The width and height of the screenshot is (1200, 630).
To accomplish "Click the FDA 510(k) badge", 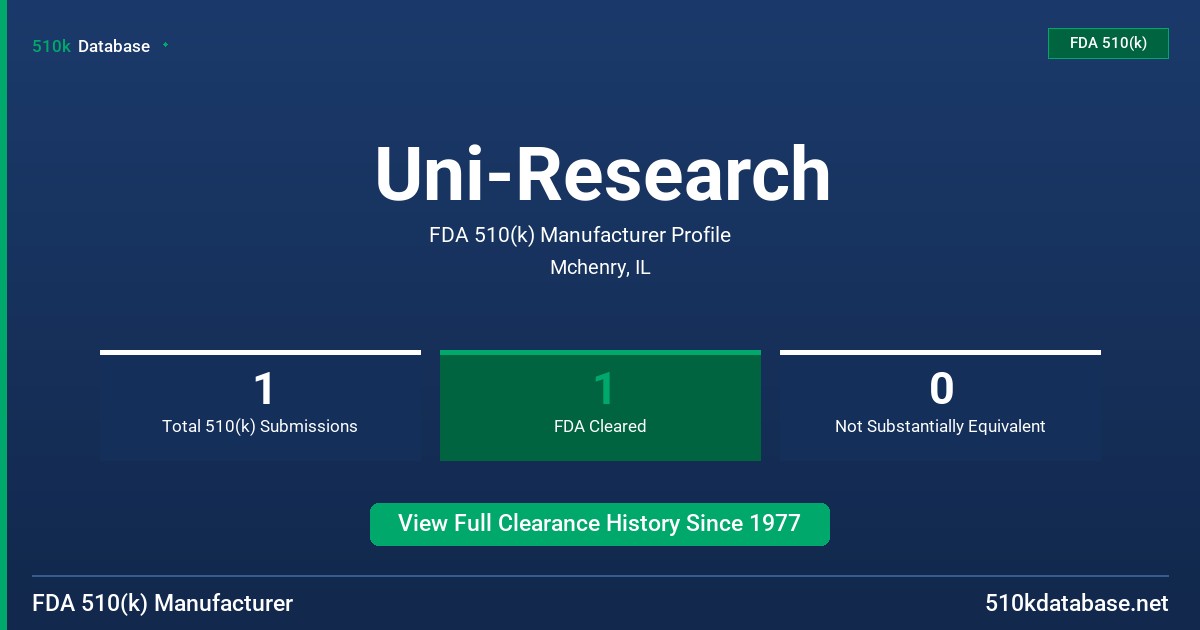I will [1108, 43].
